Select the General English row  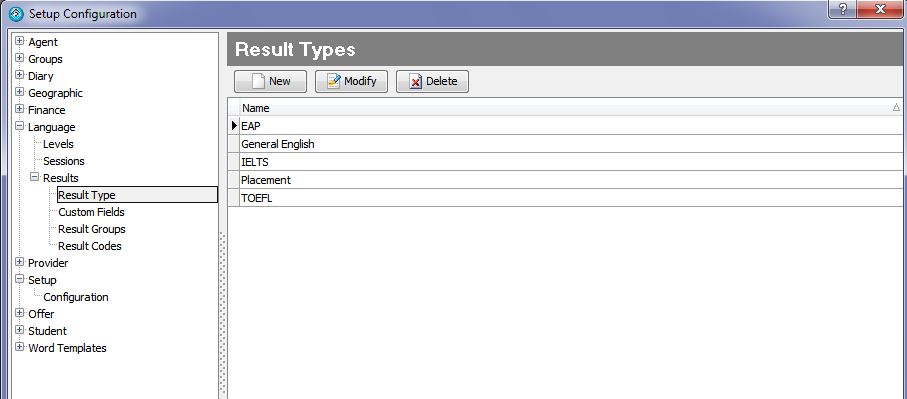pyautogui.click(x=572, y=144)
